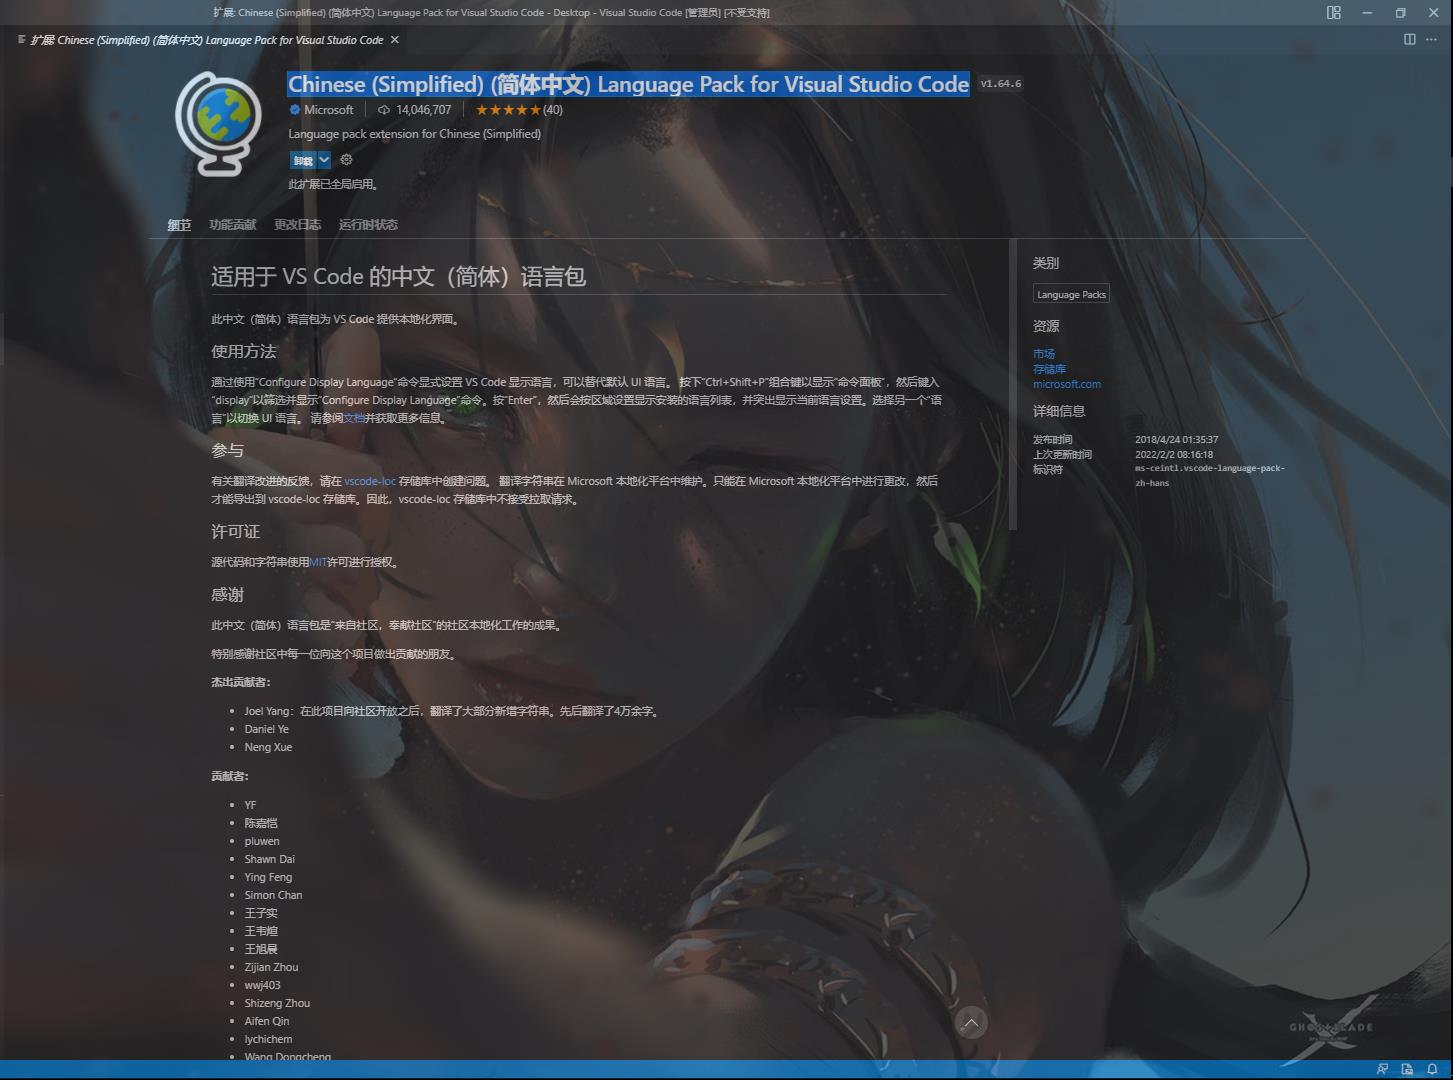Open the 市场 marketplace resource link

pyautogui.click(x=1044, y=354)
